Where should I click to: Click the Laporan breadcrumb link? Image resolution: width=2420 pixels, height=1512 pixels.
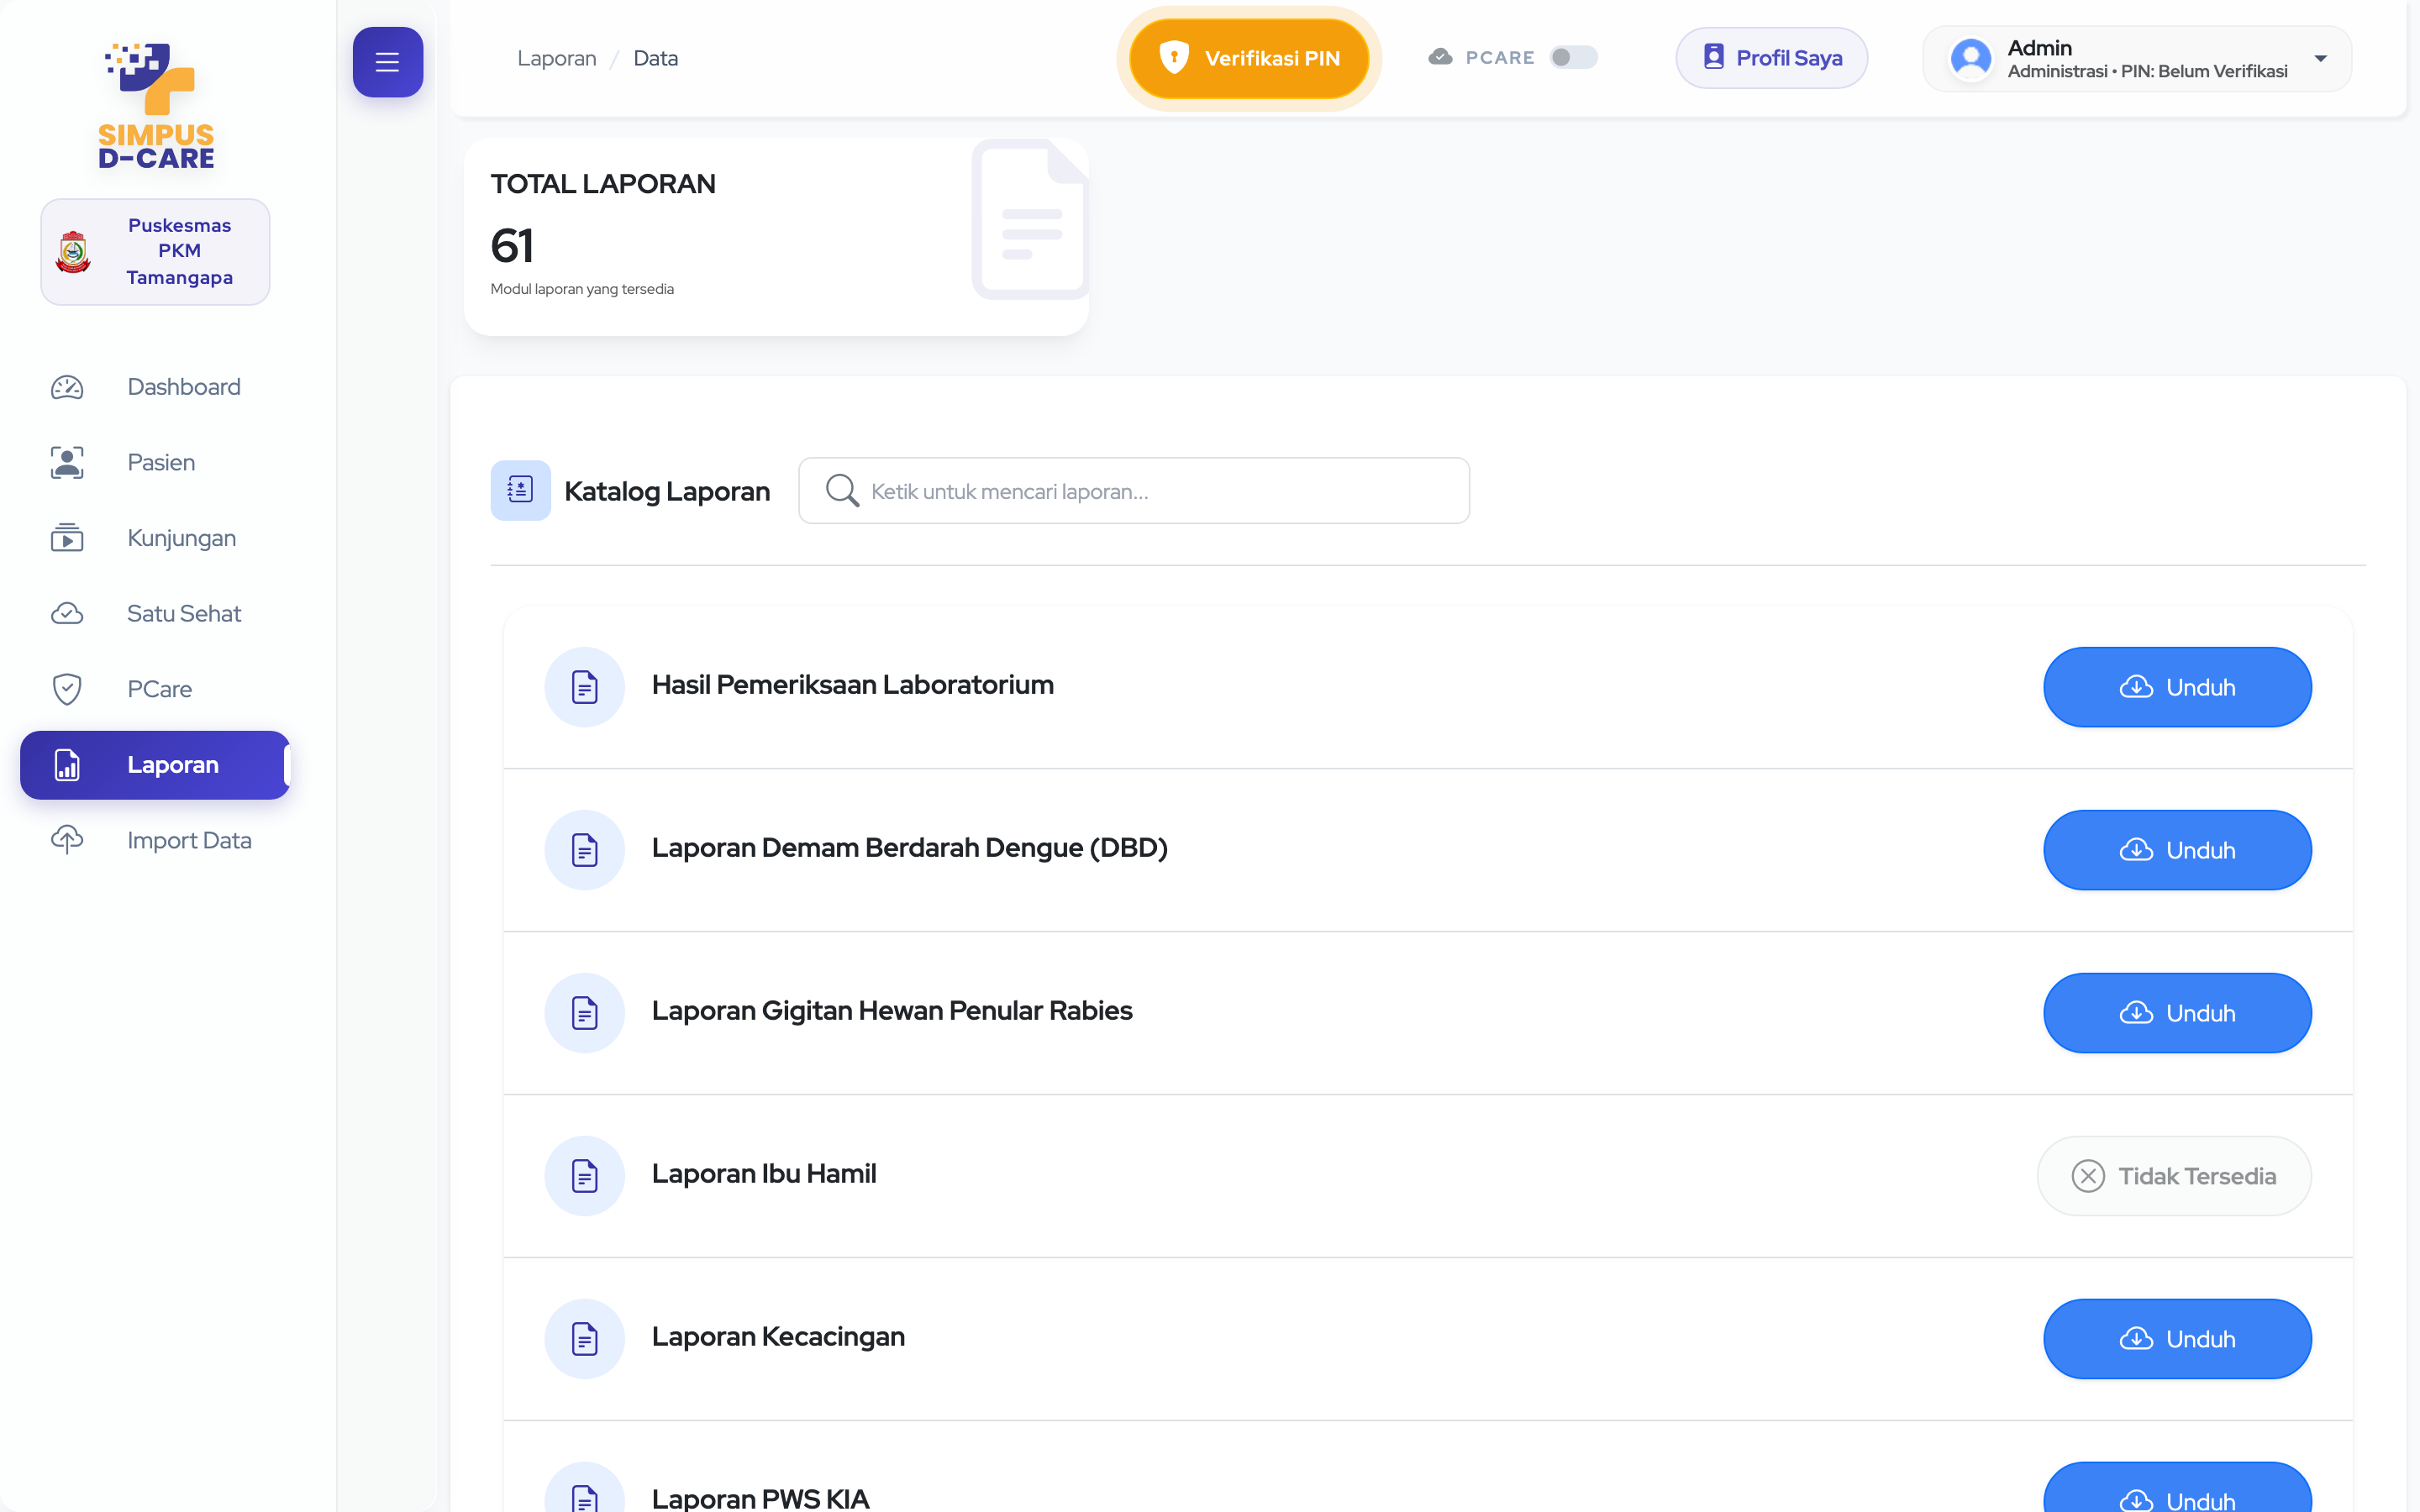pos(556,58)
